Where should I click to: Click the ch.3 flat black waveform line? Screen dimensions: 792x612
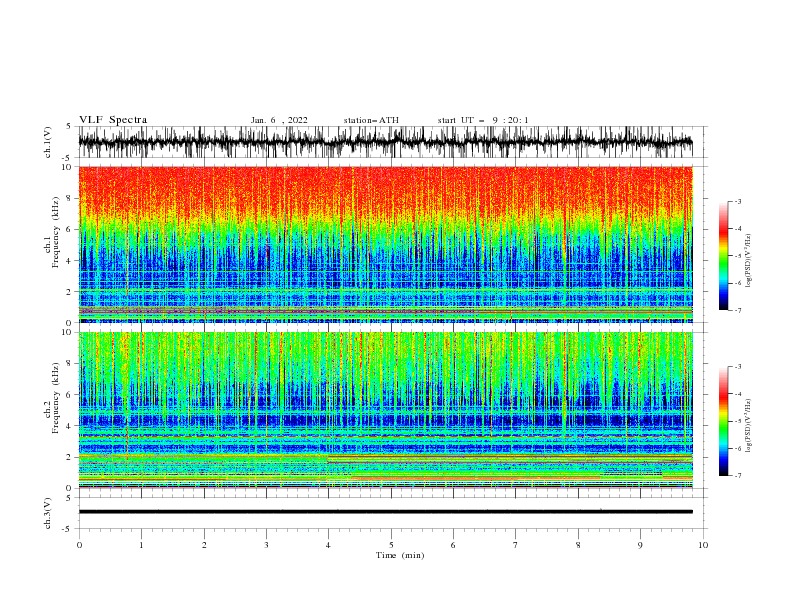click(385, 512)
